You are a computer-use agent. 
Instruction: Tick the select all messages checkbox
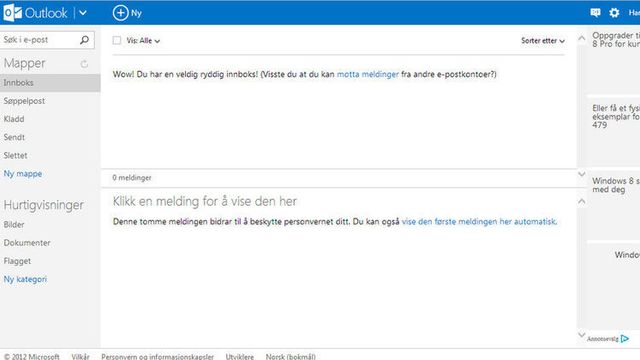[117, 40]
